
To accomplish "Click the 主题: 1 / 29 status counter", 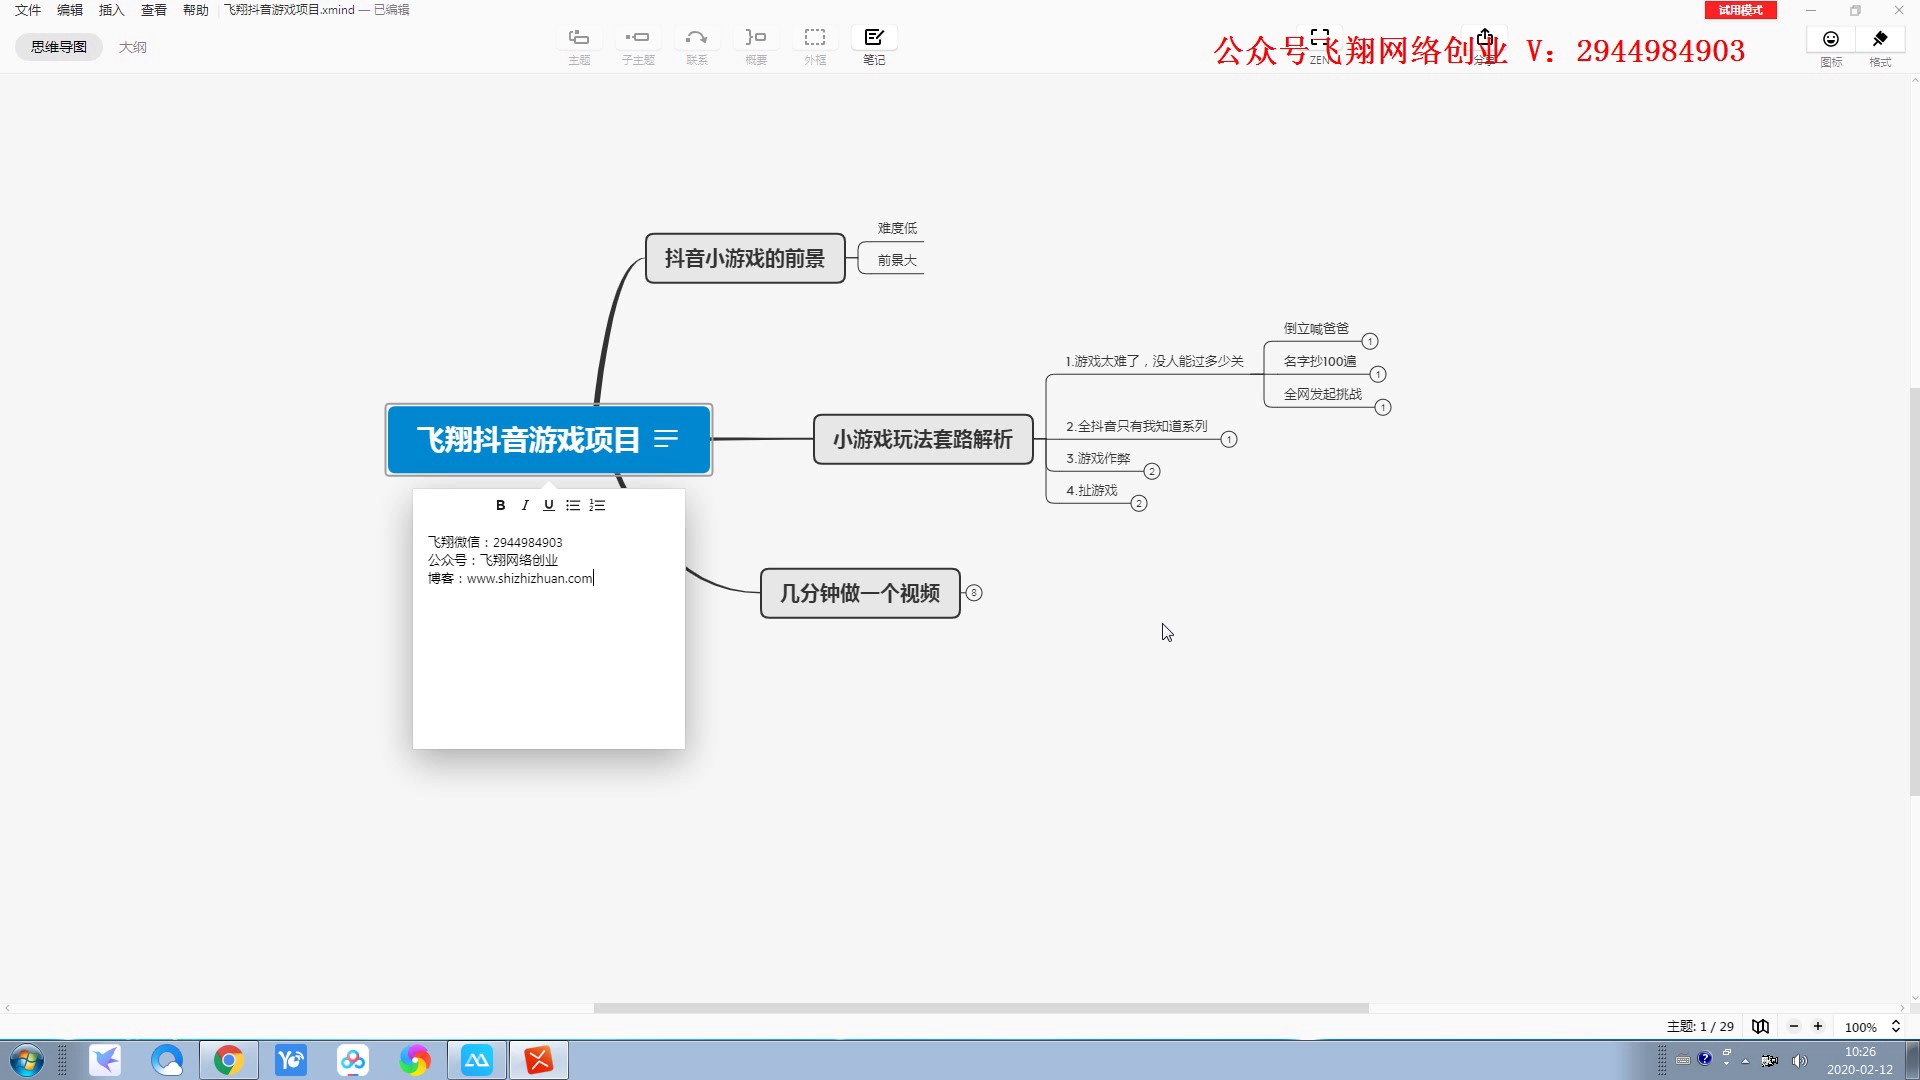I will coord(1700,1027).
